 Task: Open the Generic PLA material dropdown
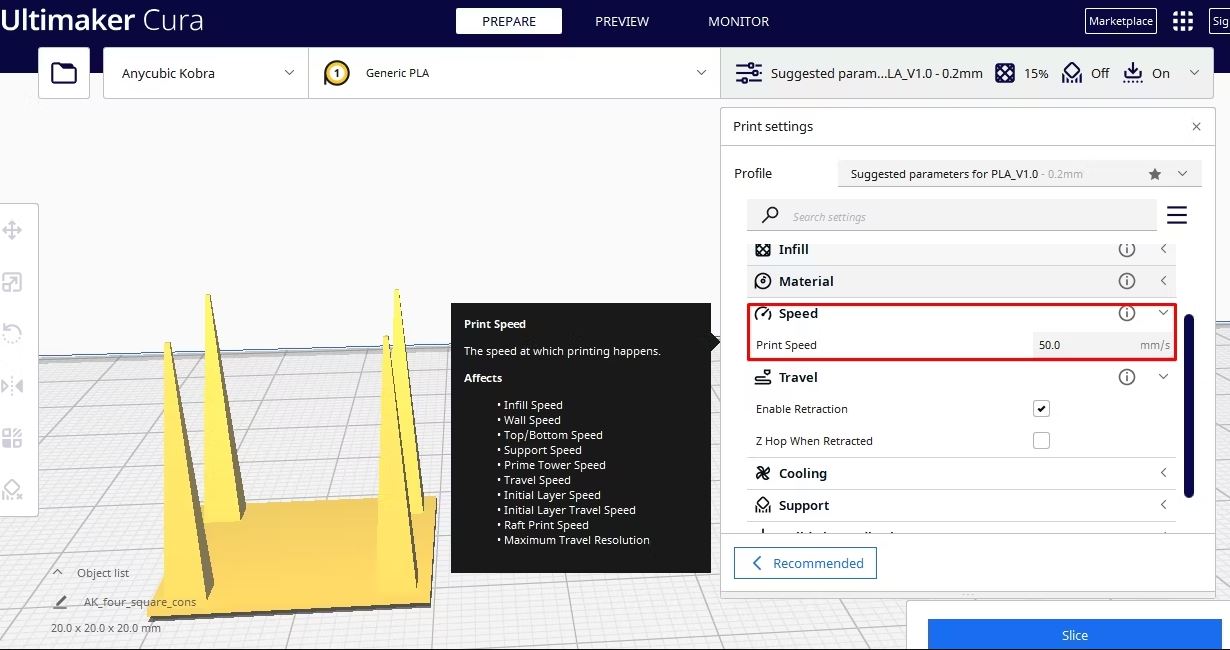(x=514, y=73)
